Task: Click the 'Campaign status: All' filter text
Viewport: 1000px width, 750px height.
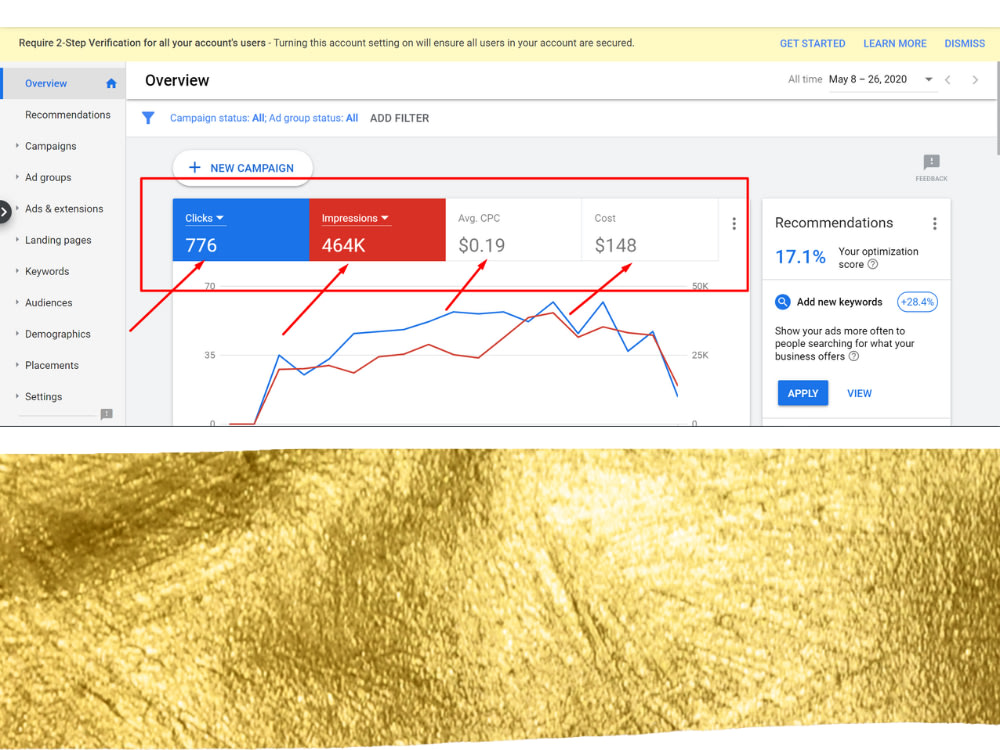Action: [217, 118]
